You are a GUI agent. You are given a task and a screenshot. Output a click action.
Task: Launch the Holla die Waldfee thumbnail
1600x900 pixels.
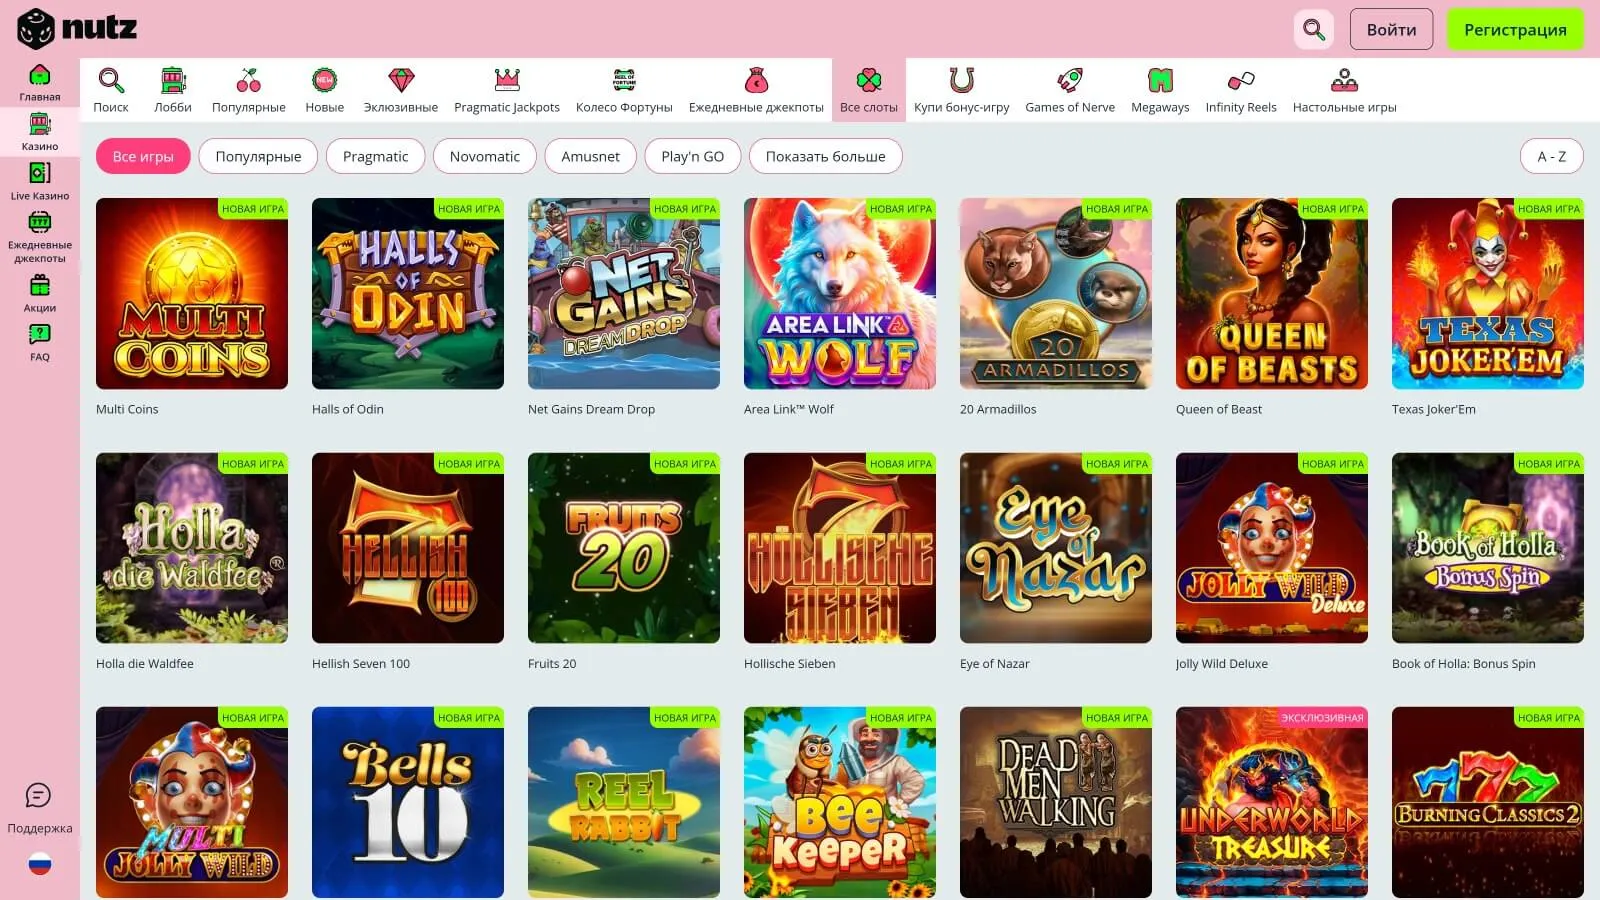coord(192,548)
